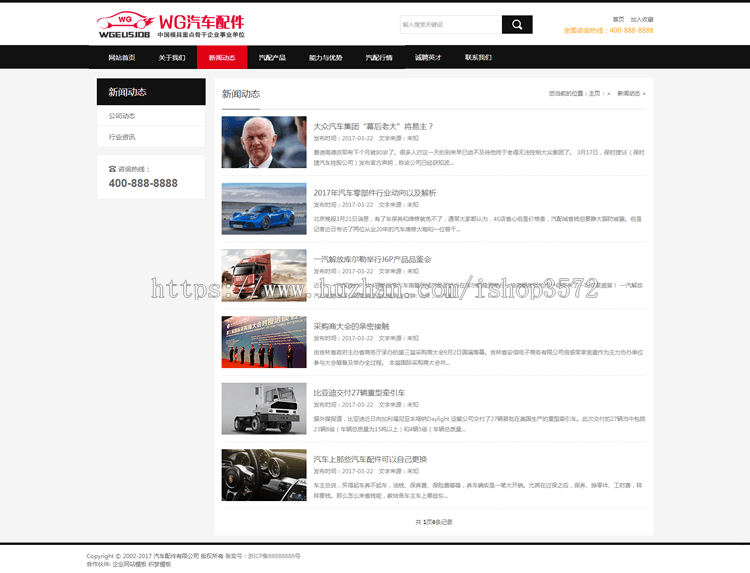Focus the search keyword input field
This screenshot has height=573, width=750.
pos(451,24)
